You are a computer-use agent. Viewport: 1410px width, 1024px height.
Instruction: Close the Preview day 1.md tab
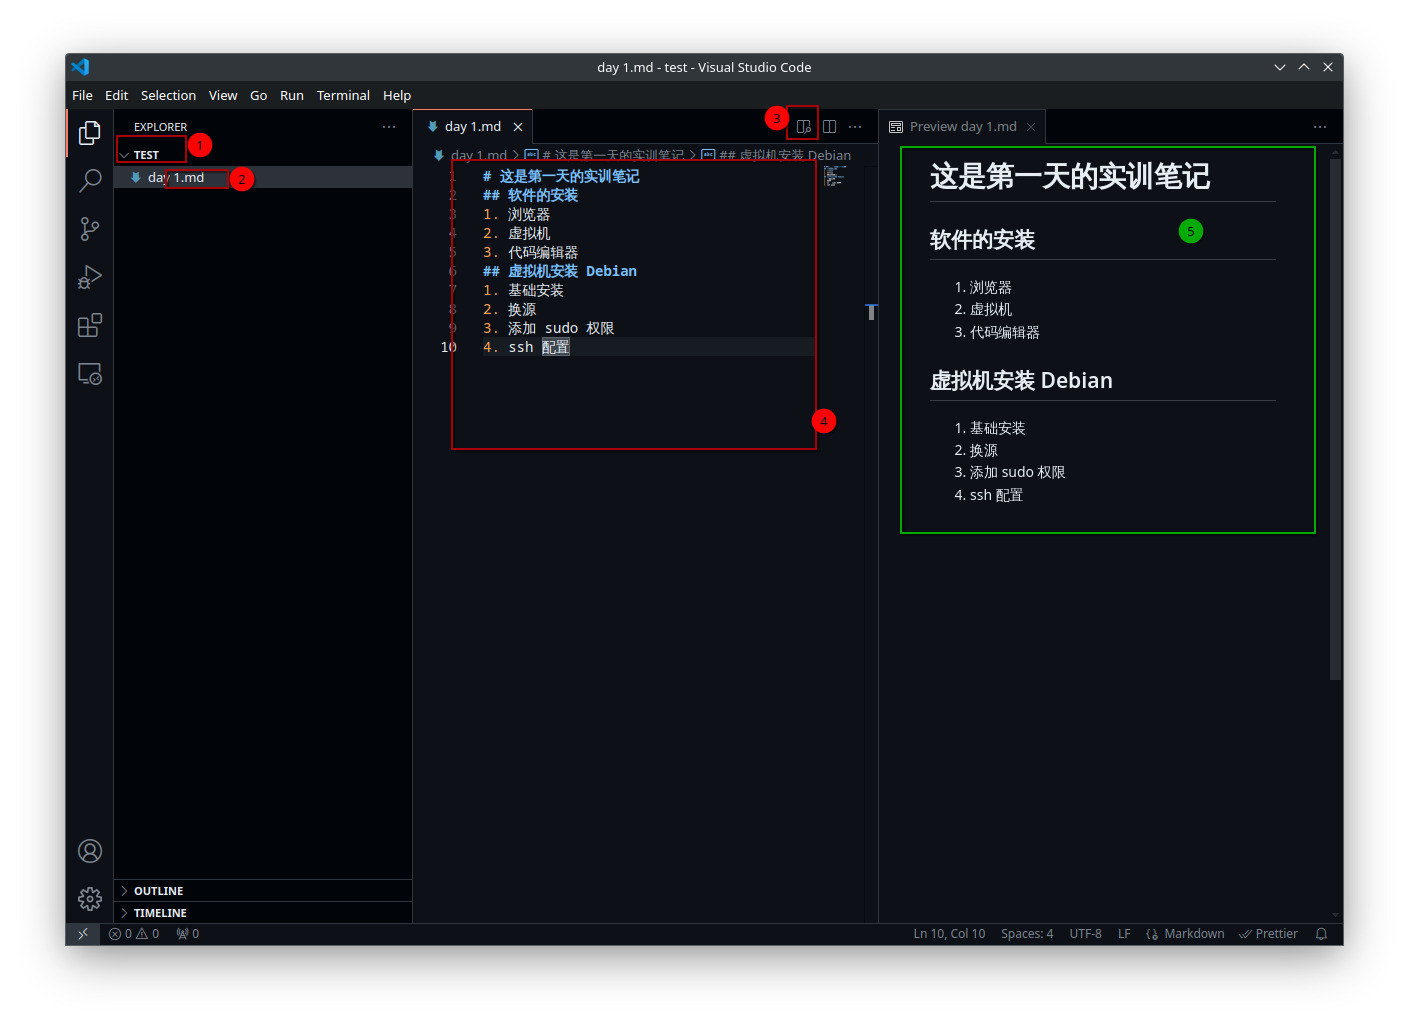point(1031,127)
